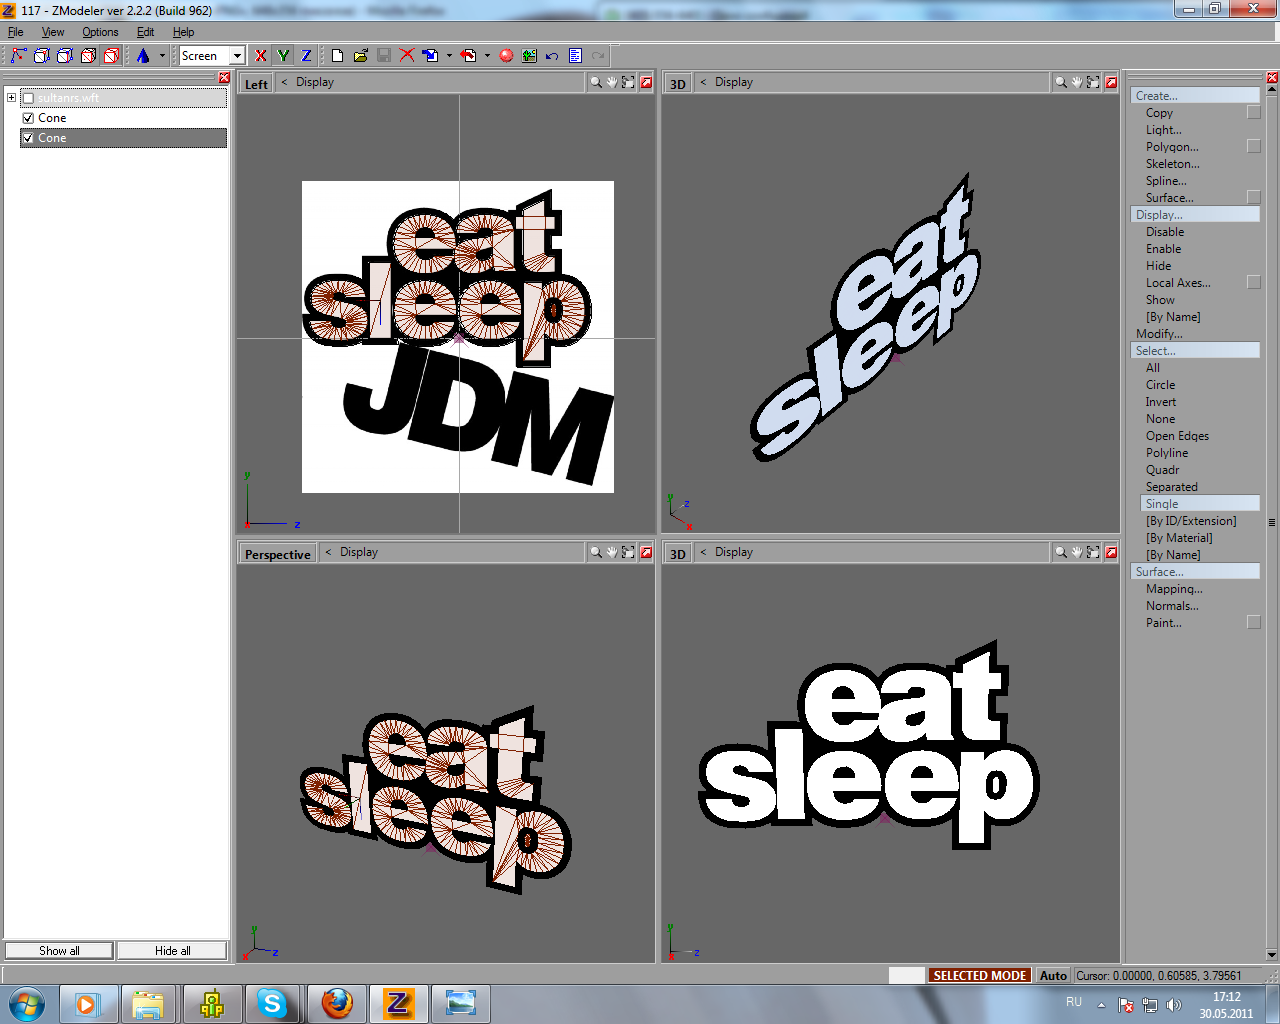1280x1024 pixels.
Task: Toggle the red selected mode cube icon
Action: click(112, 56)
